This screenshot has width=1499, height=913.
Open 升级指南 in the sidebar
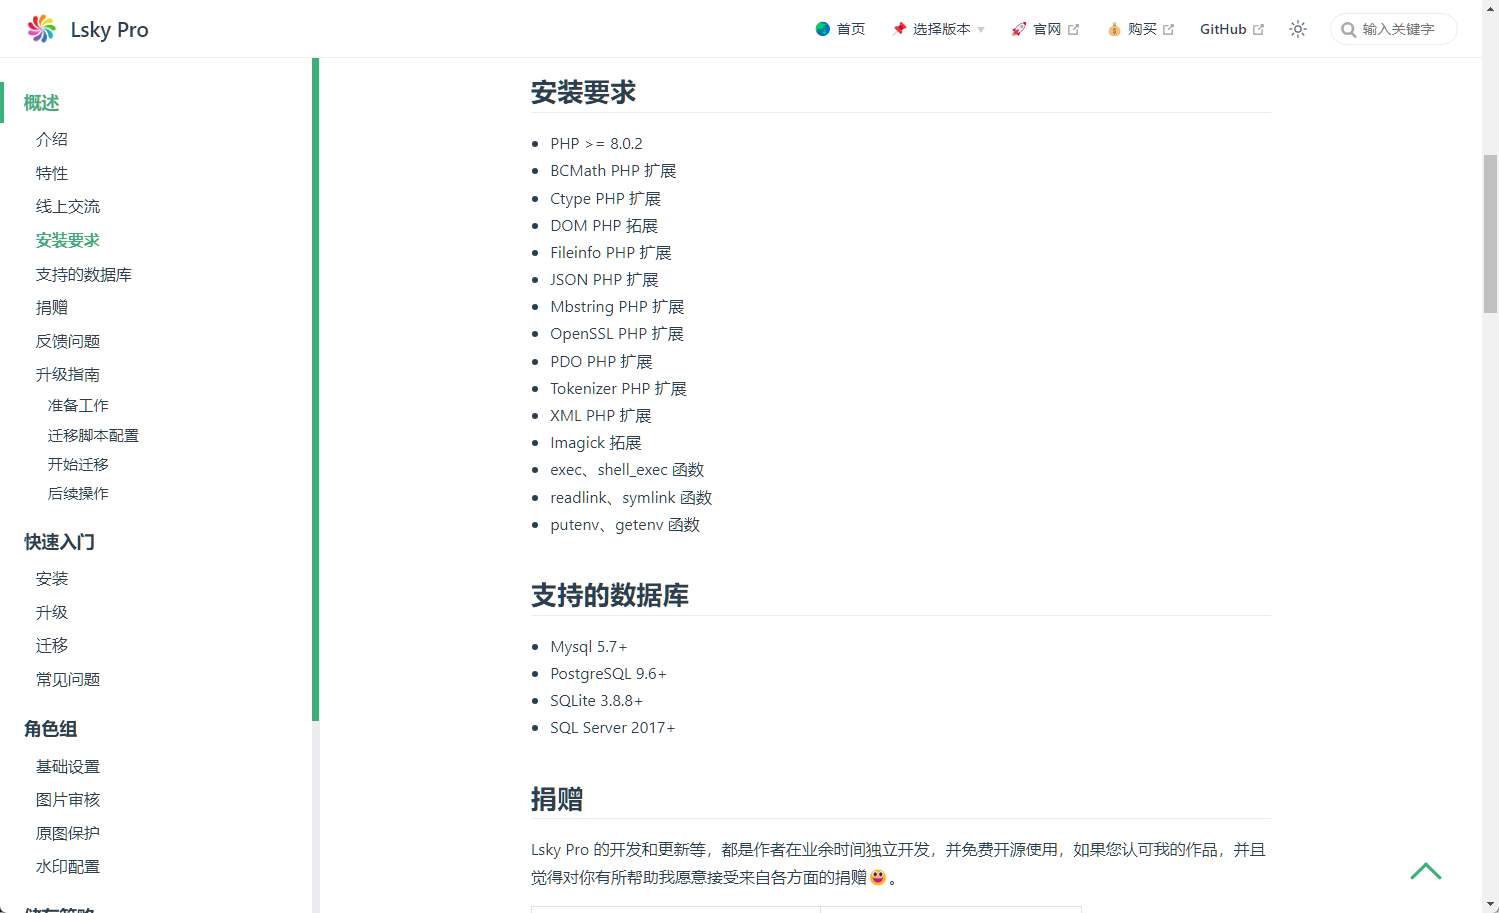coord(68,374)
